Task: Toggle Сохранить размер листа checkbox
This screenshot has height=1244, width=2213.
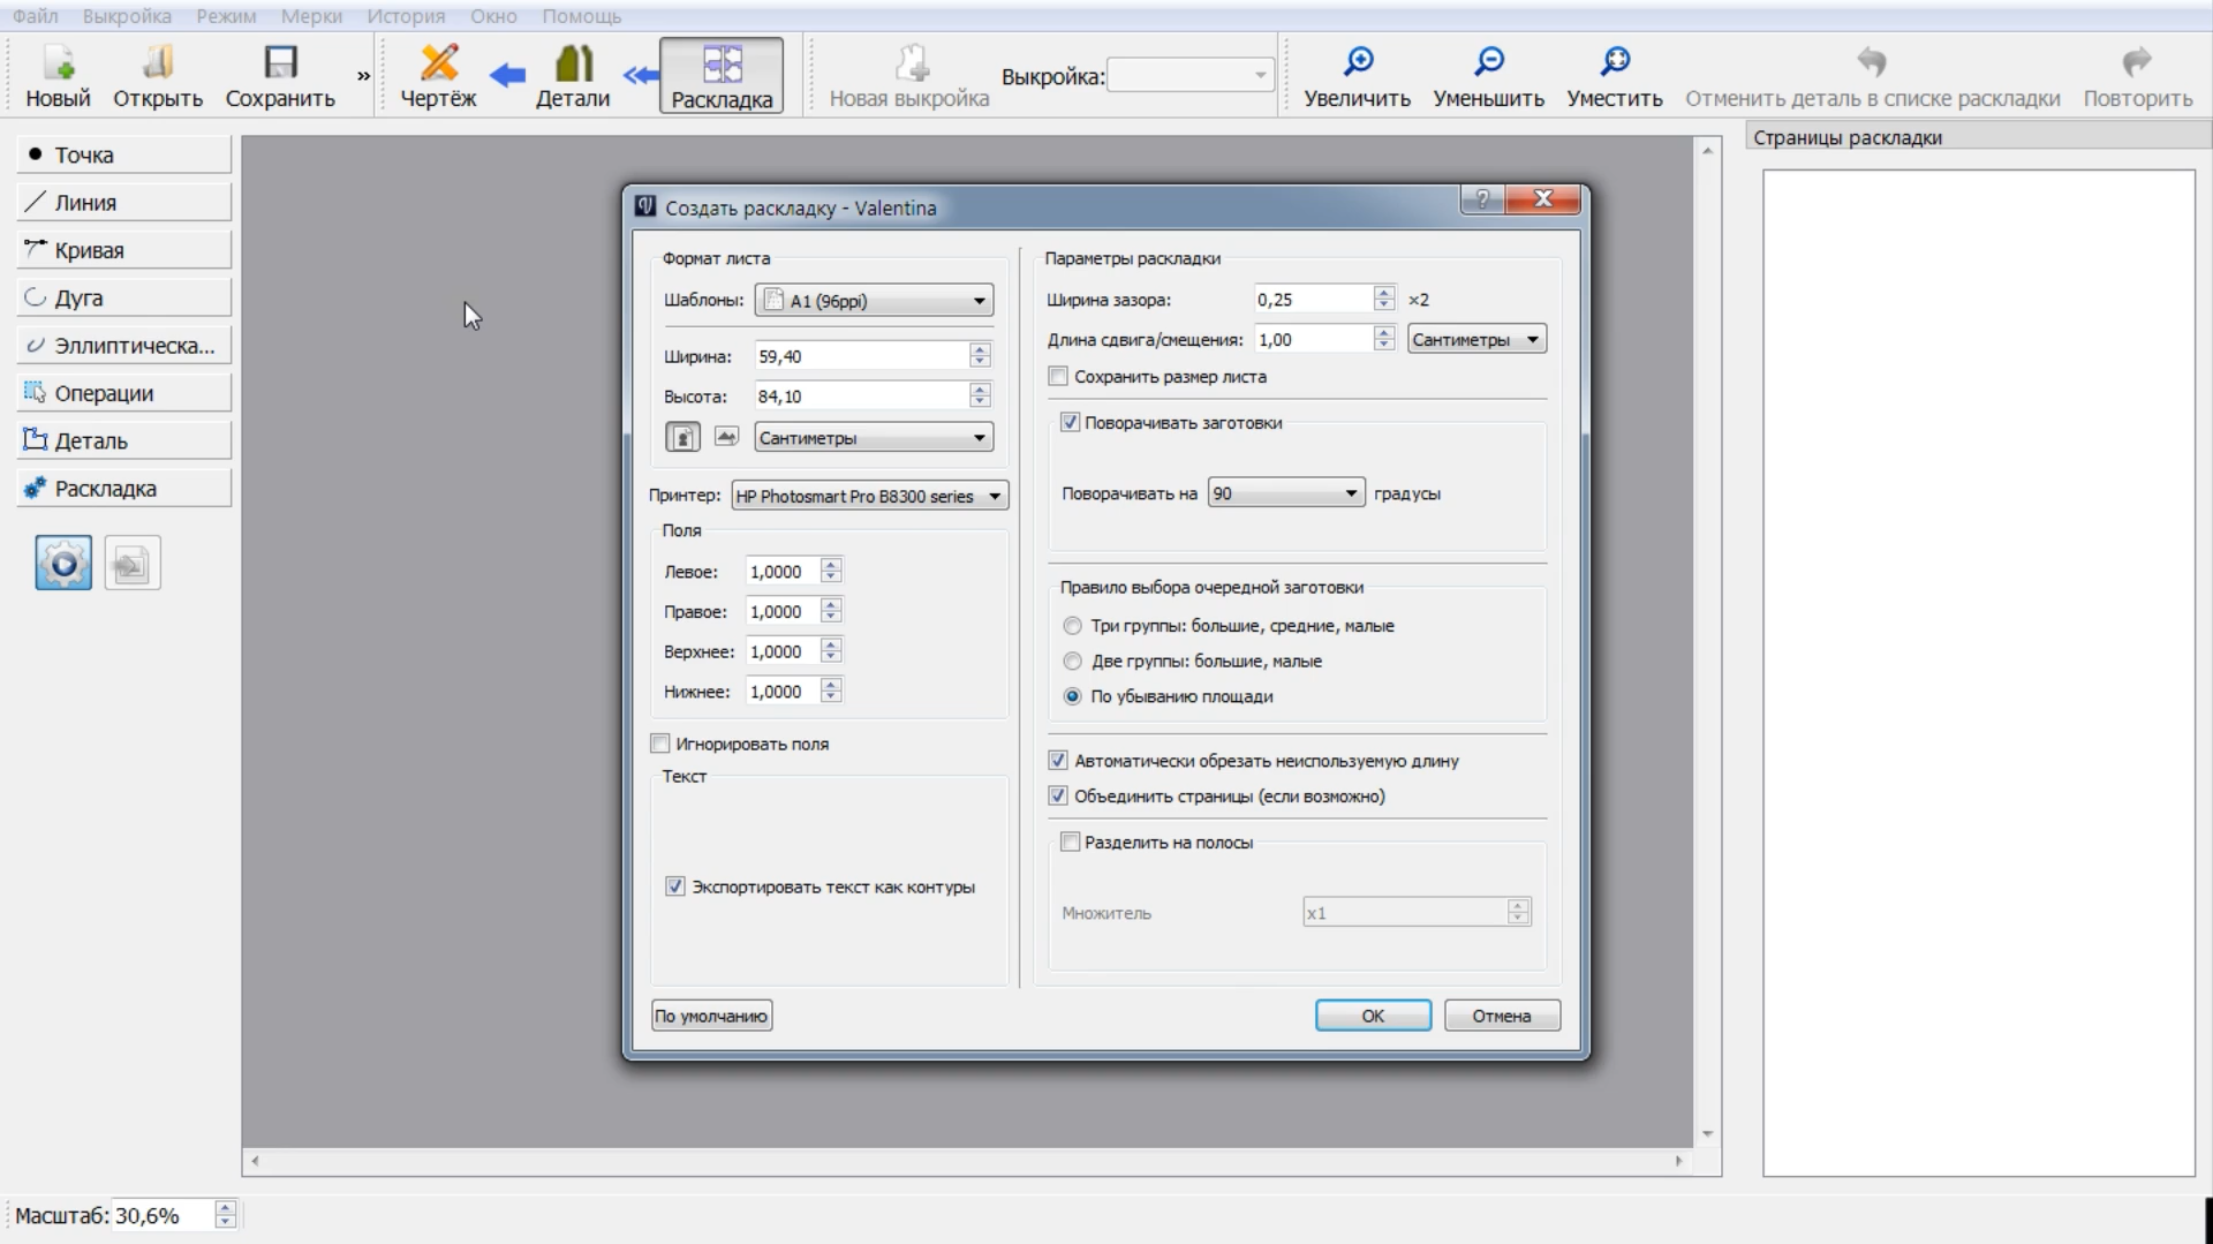Action: click(1058, 377)
